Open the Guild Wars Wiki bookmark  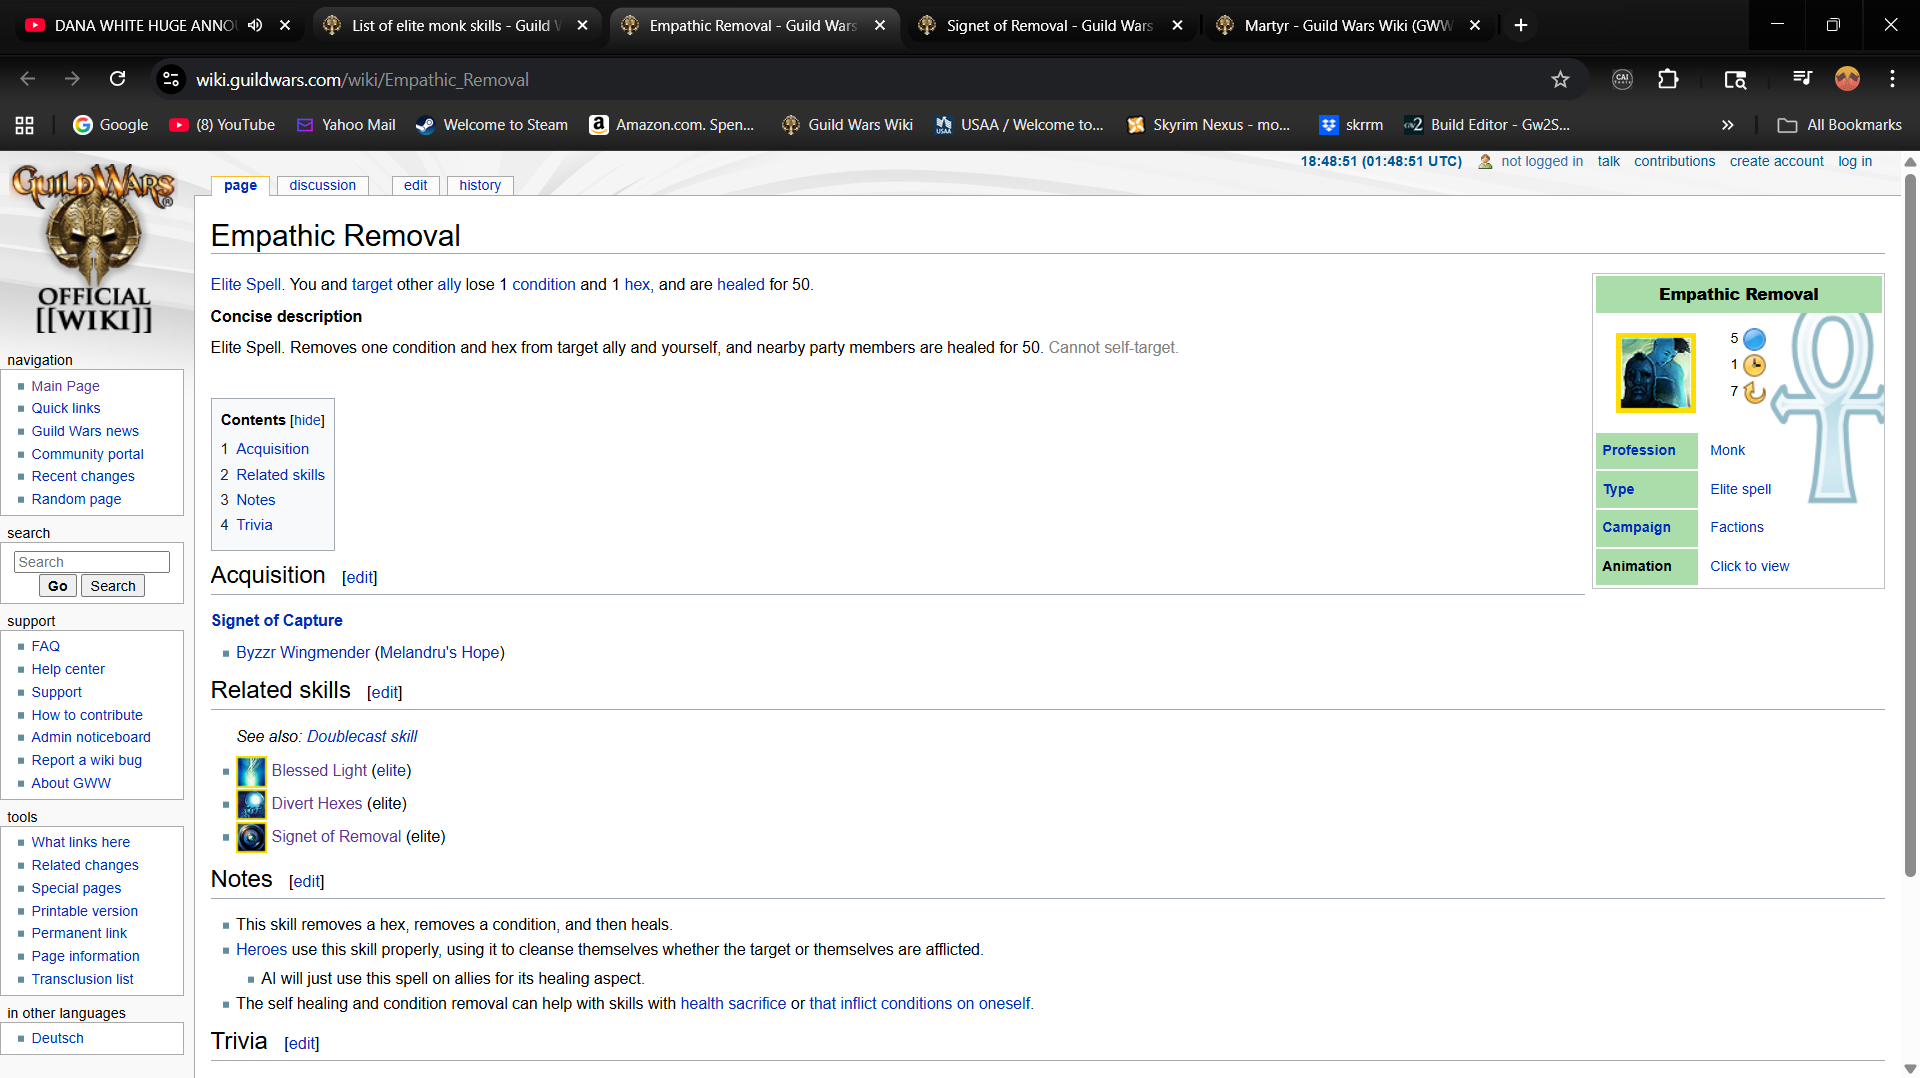[x=848, y=125]
